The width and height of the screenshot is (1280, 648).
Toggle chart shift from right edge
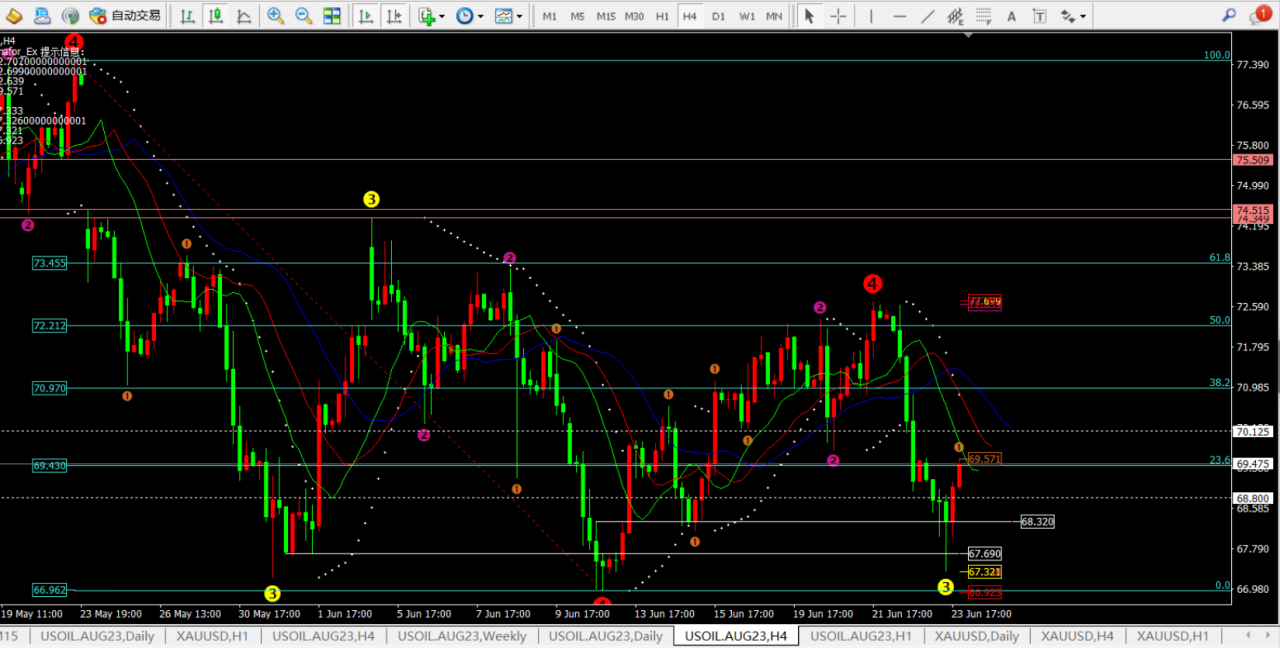(395, 16)
